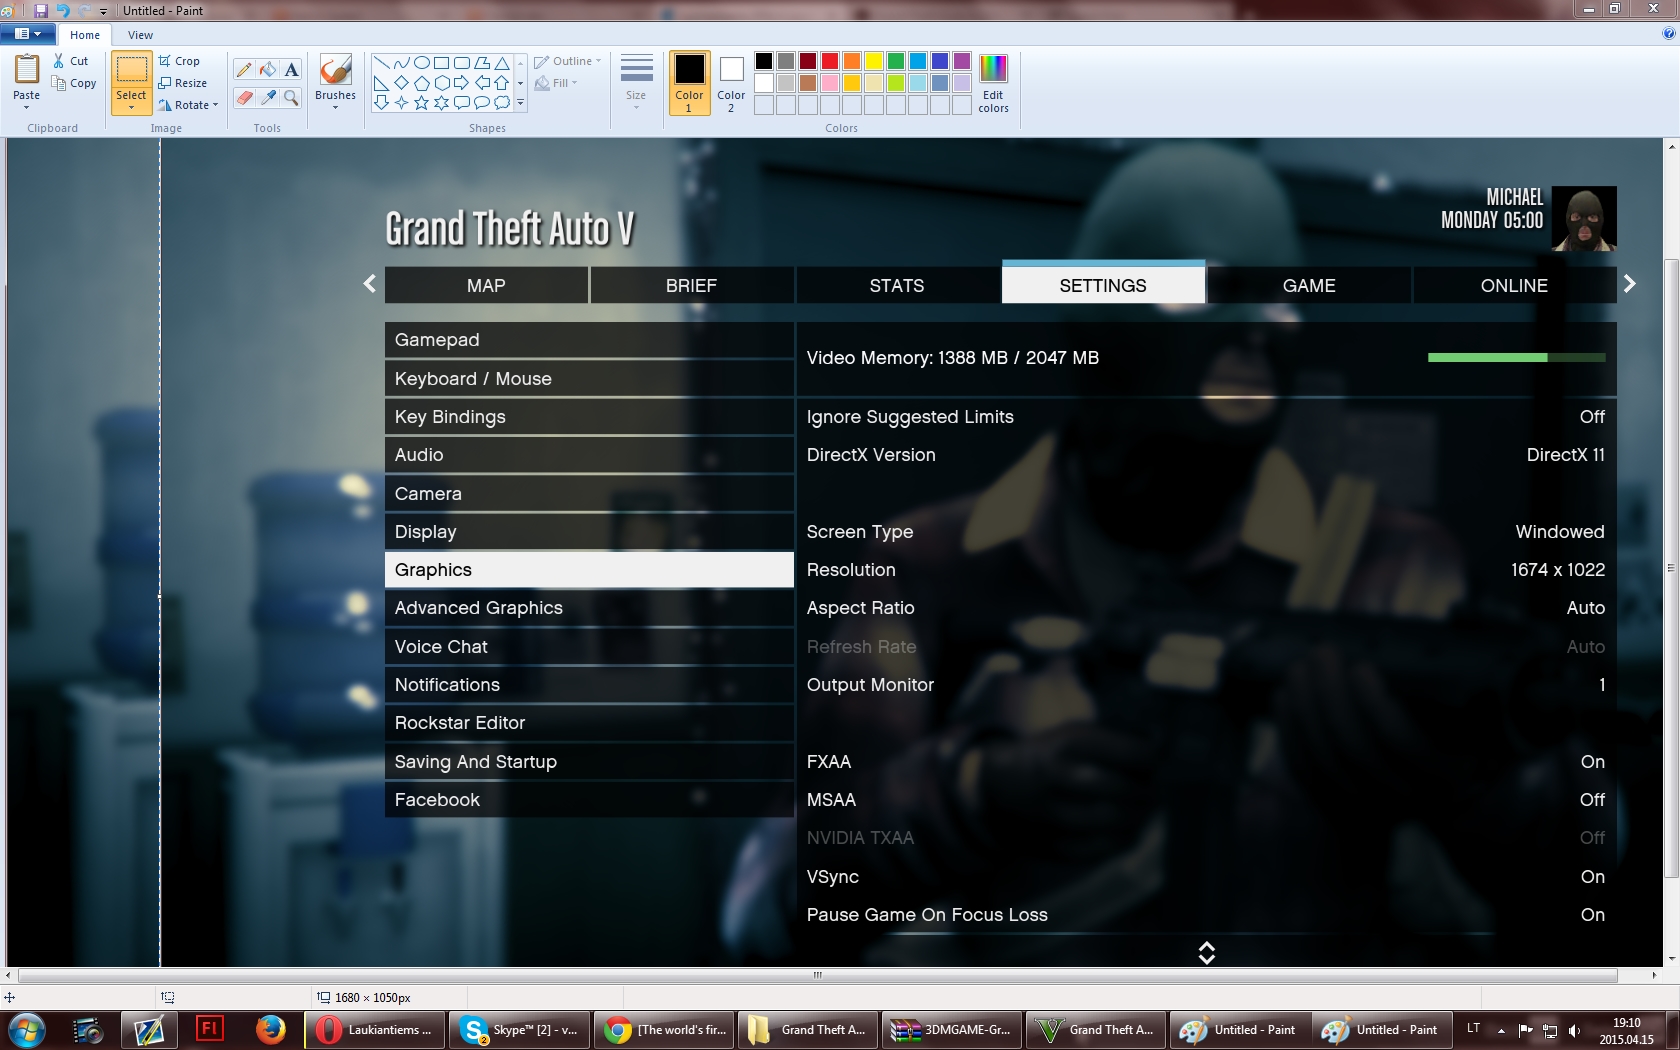Toggle Ignore Suggested Limits setting
The height and width of the screenshot is (1050, 1680).
coord(1205,417)
